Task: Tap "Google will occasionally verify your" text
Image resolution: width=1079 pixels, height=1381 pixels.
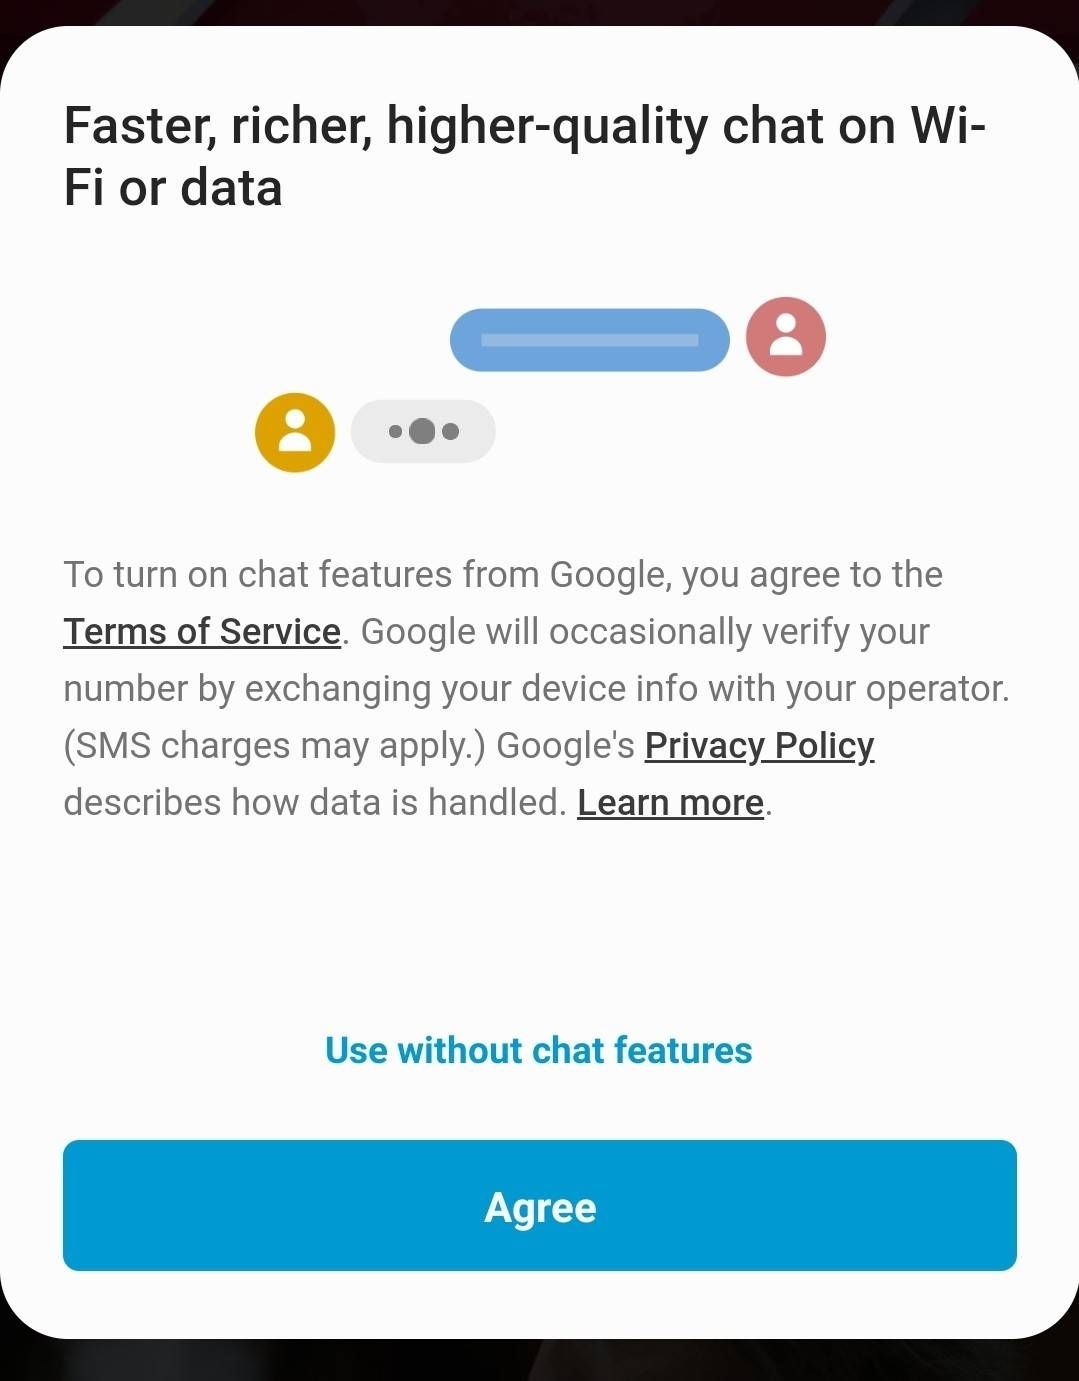Action: [x=644, y=632]
